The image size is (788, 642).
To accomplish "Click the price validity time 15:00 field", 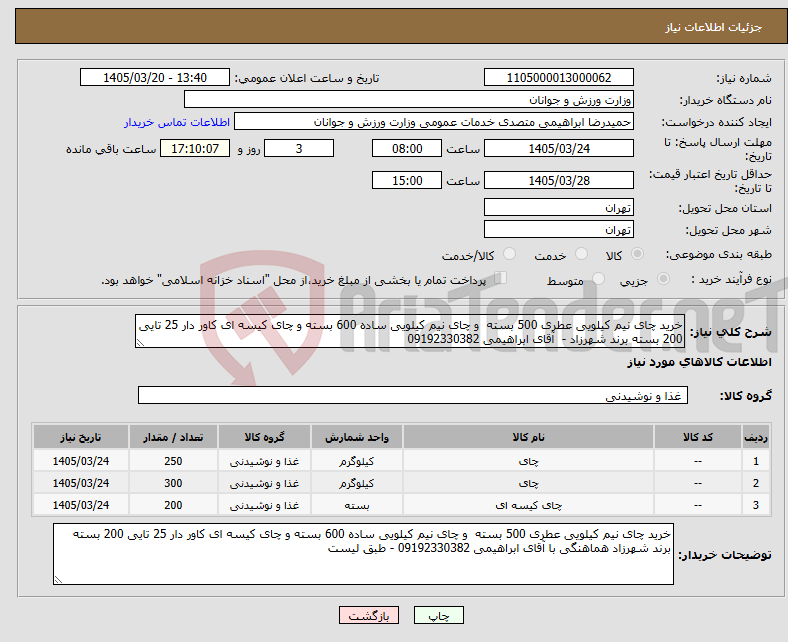I will point(407,180).
